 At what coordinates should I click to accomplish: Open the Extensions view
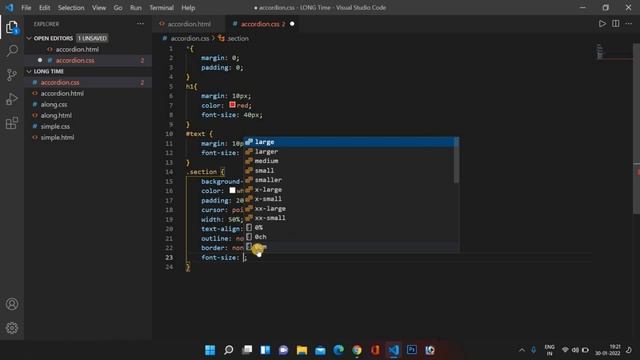(x=12, y=123)
